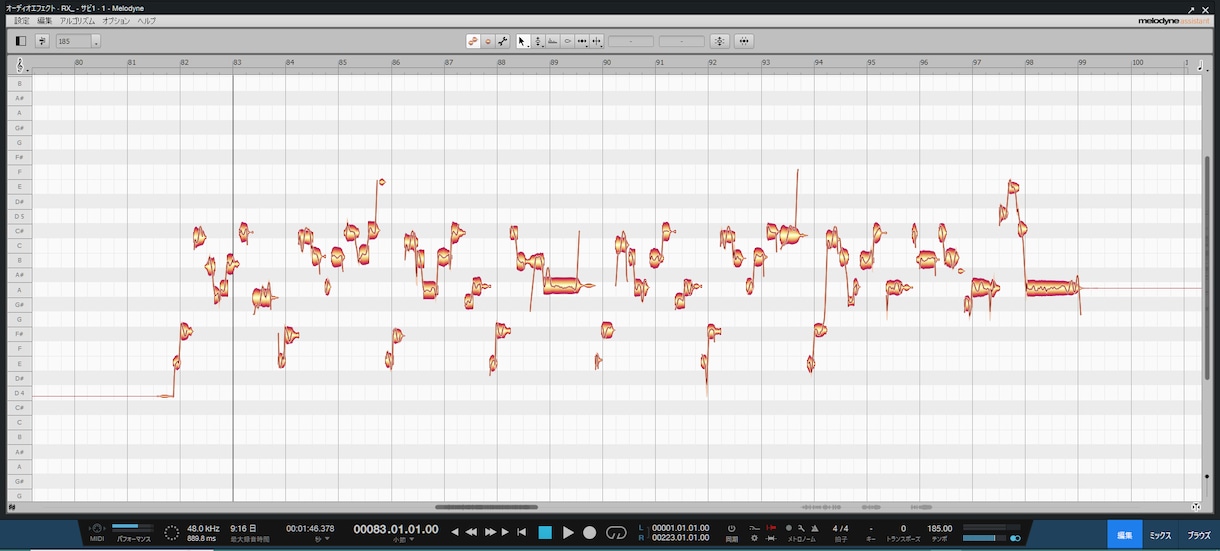Open the 編集 menu
The image size is (1220, 551).
coord(44,21)
